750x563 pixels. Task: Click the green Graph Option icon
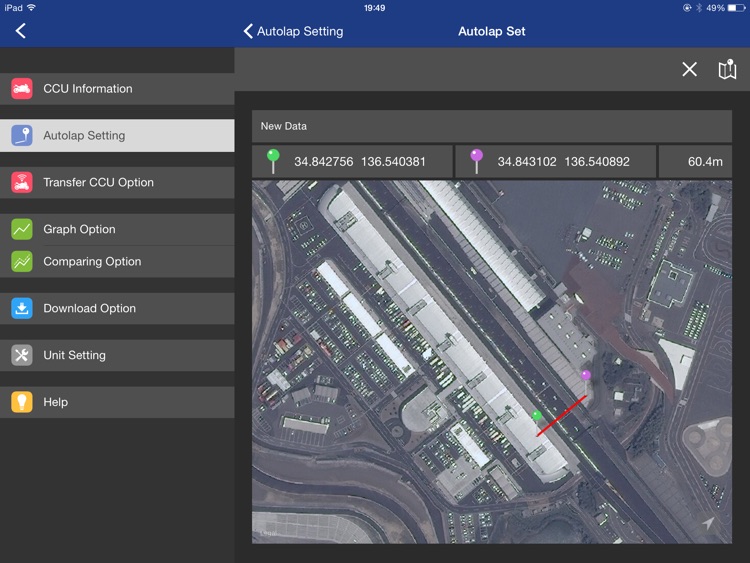tap(22, 229)
